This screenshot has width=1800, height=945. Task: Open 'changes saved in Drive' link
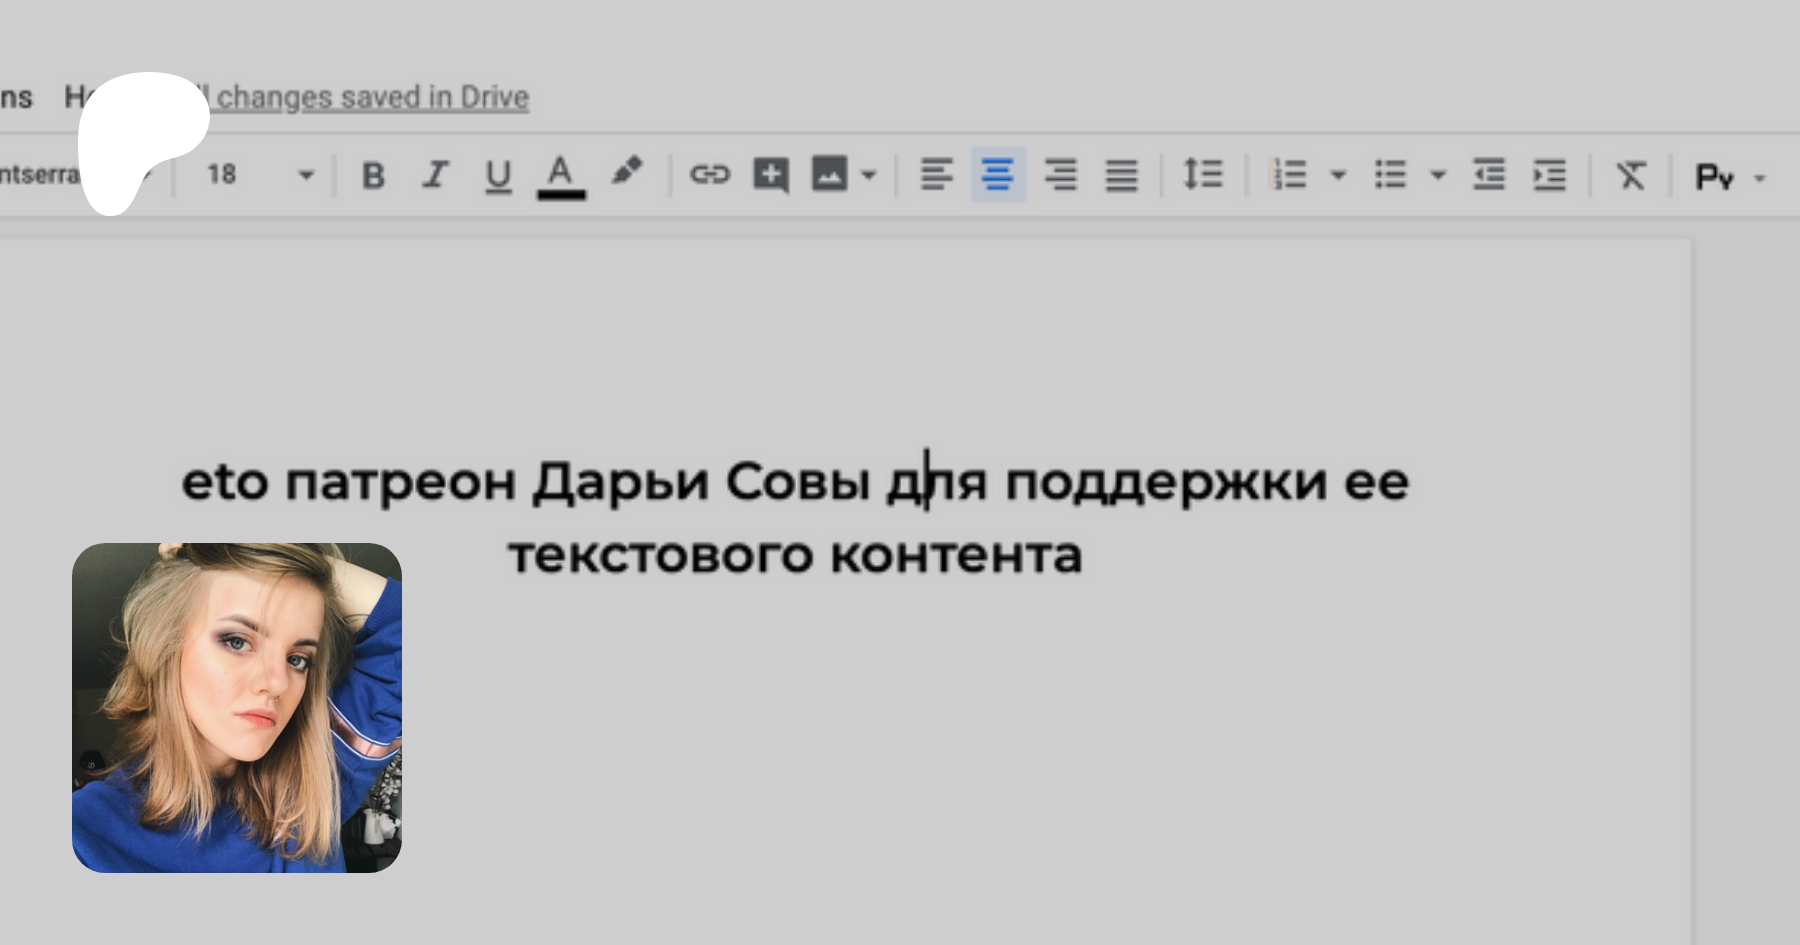click(x=372, y=97)
